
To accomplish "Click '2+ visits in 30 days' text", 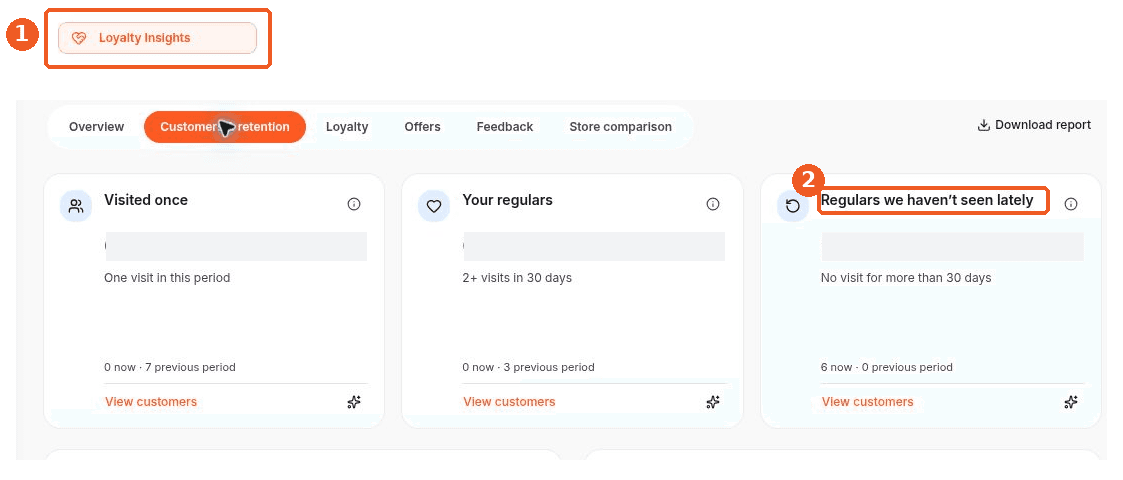I will tap(517, 277).
